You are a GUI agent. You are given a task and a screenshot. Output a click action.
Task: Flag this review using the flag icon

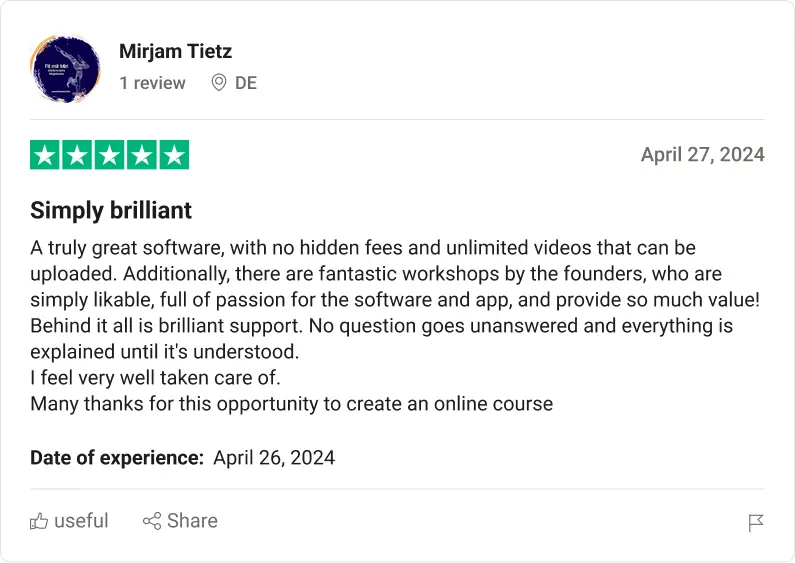point(756,523)
